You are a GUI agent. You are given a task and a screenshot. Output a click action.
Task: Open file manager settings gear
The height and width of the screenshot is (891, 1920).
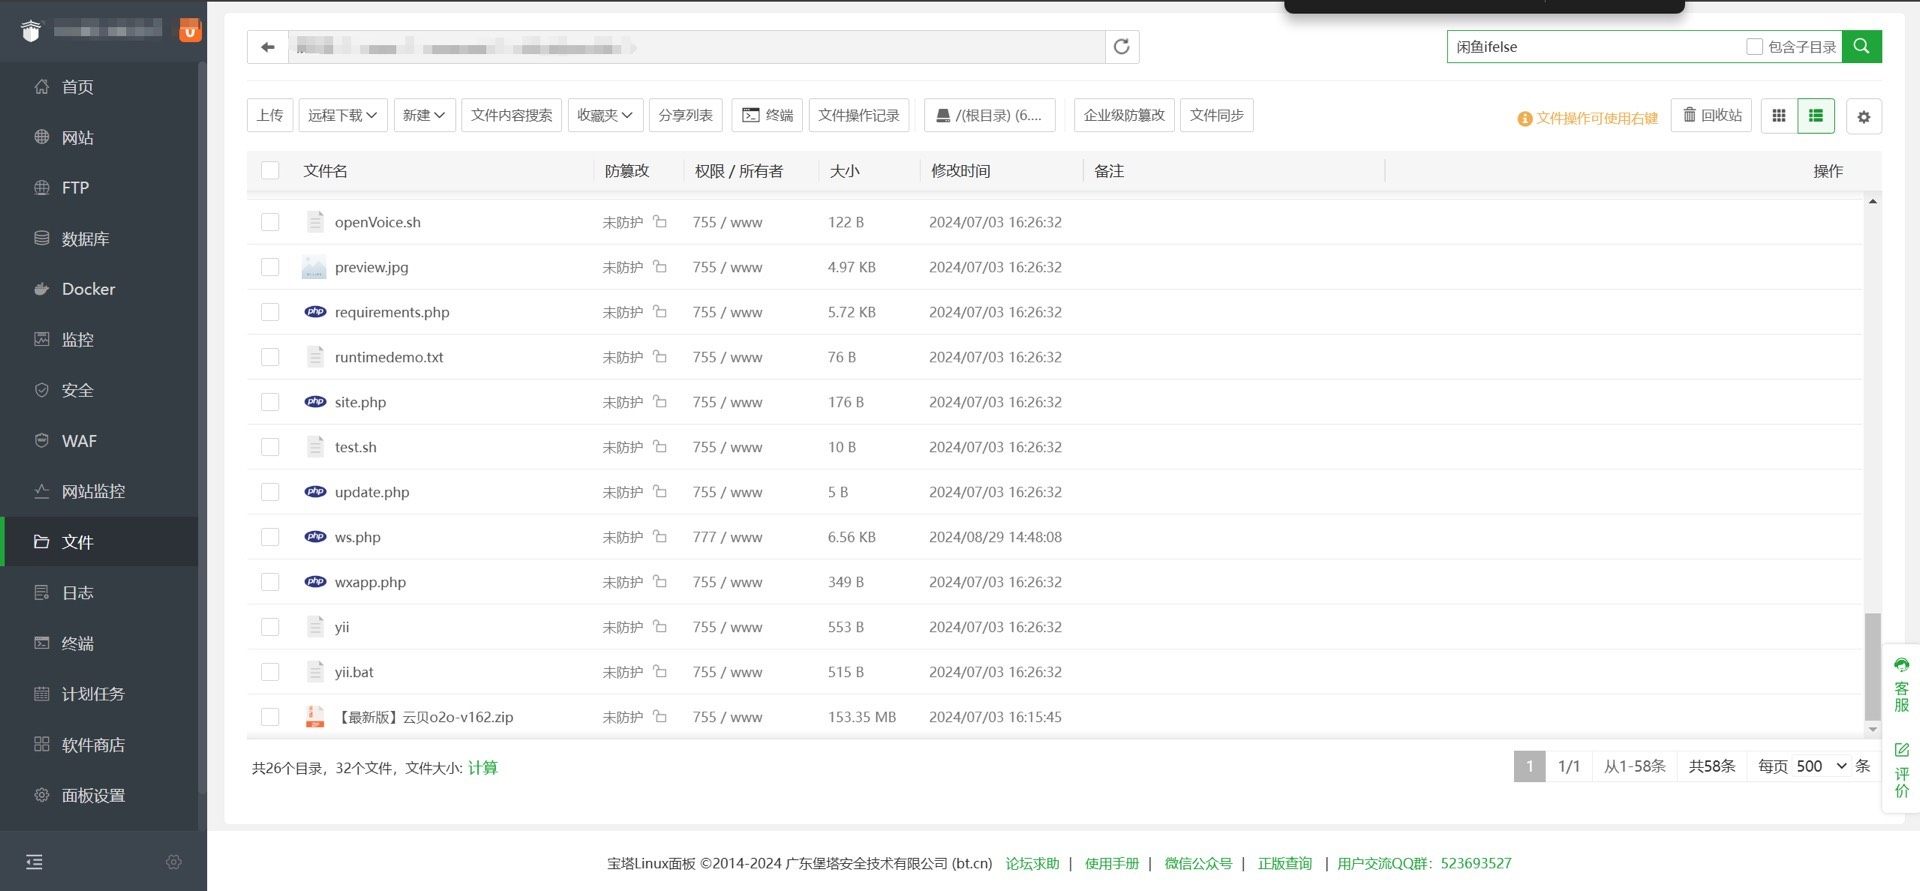[x=1863, y=117]
